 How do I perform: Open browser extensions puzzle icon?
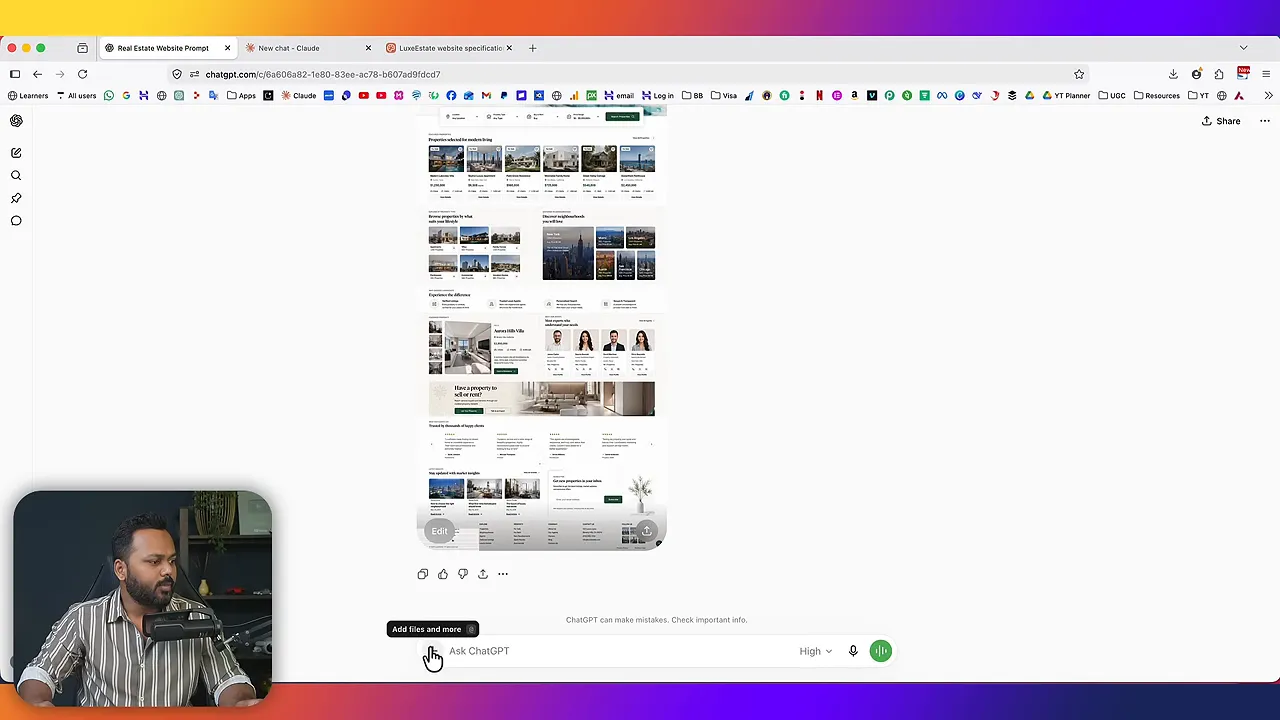(x=1219, y=74)
